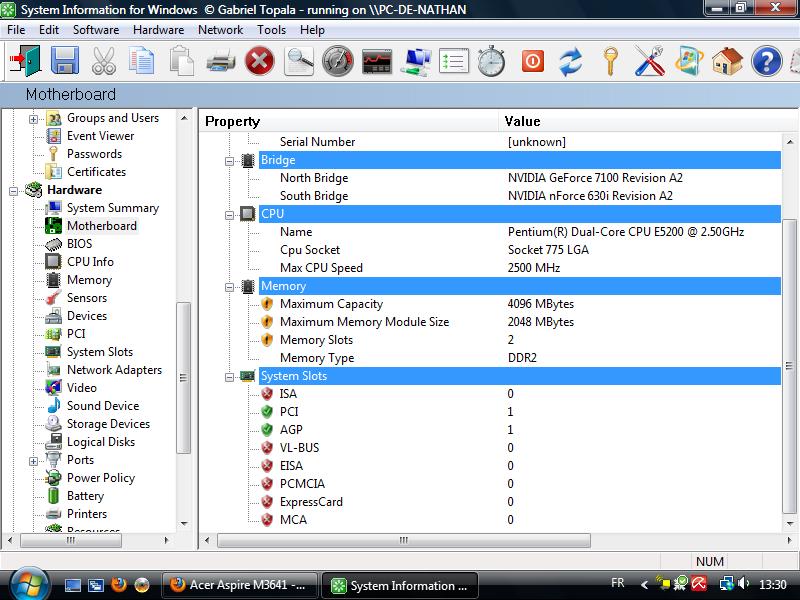The image size is (800, 600).
Task: Open the Software menu
Action: tap(96, 30)
